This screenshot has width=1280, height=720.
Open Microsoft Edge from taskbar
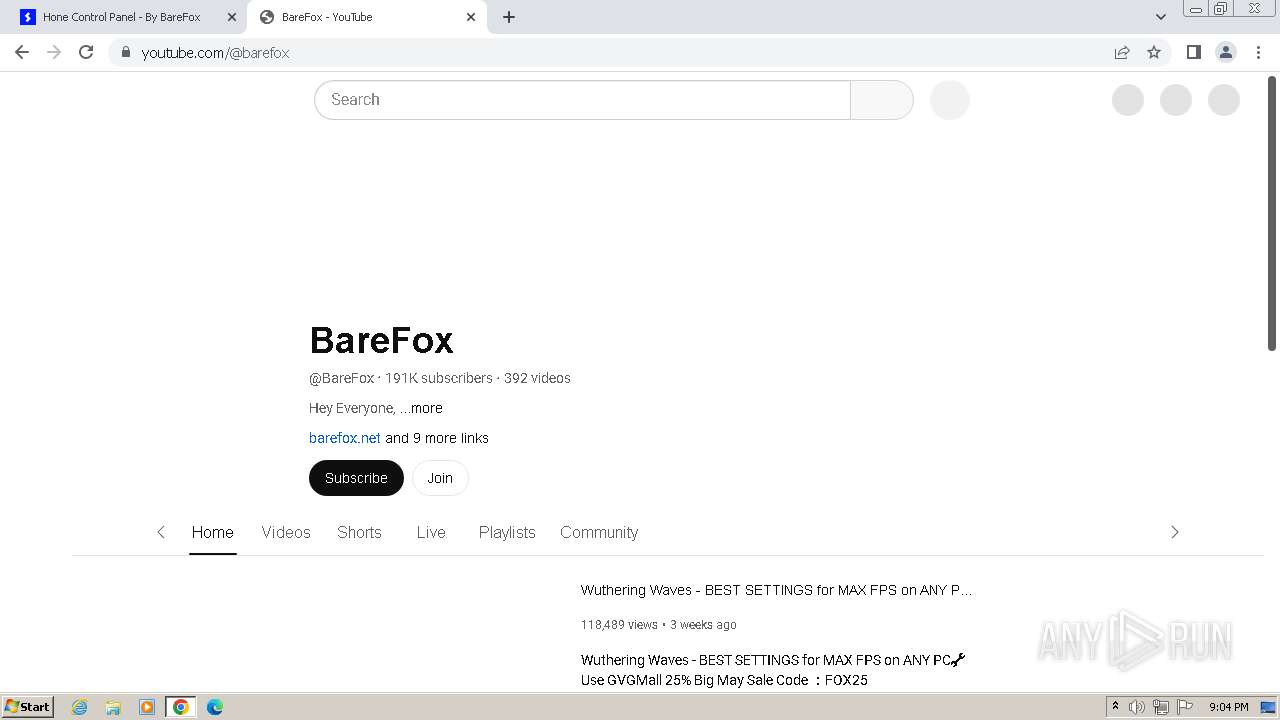pyautogui.click(x=215, y=707)
